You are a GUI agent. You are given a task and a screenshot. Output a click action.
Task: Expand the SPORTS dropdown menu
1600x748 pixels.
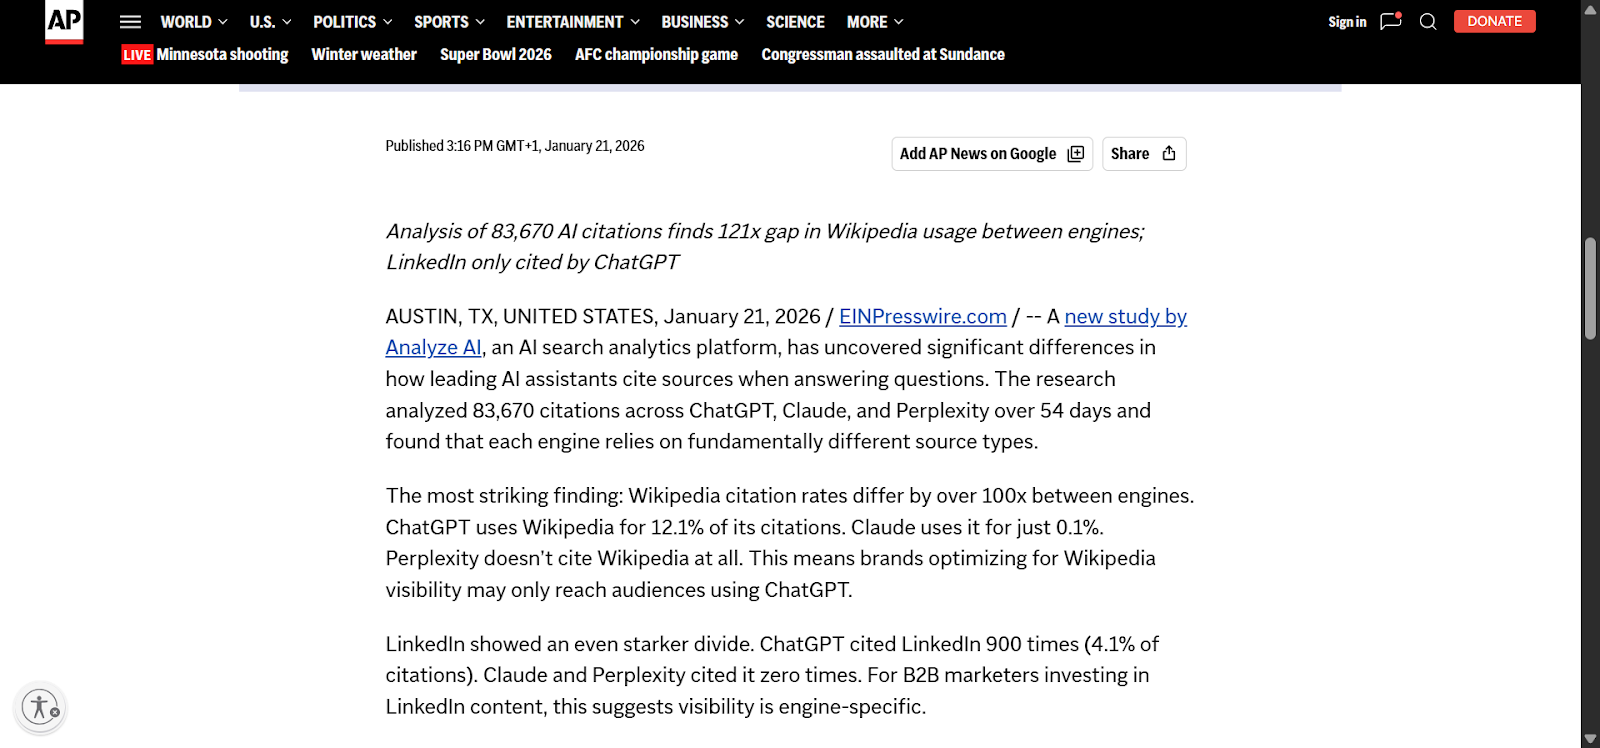click(x=449, y=22)
